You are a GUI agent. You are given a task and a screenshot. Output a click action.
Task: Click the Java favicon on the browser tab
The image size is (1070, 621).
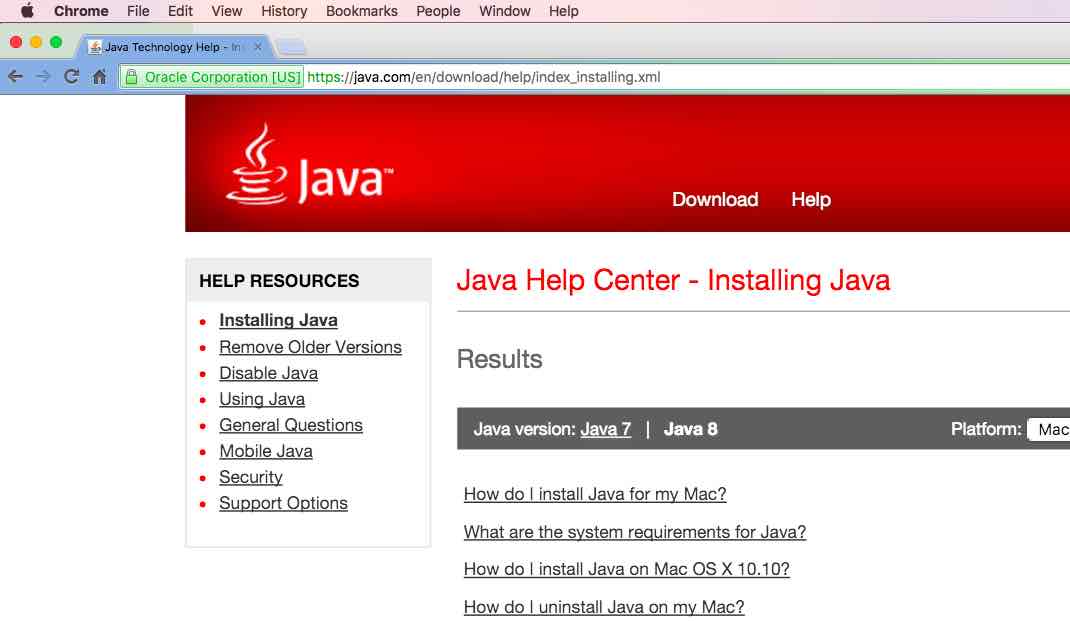(96, 47)
